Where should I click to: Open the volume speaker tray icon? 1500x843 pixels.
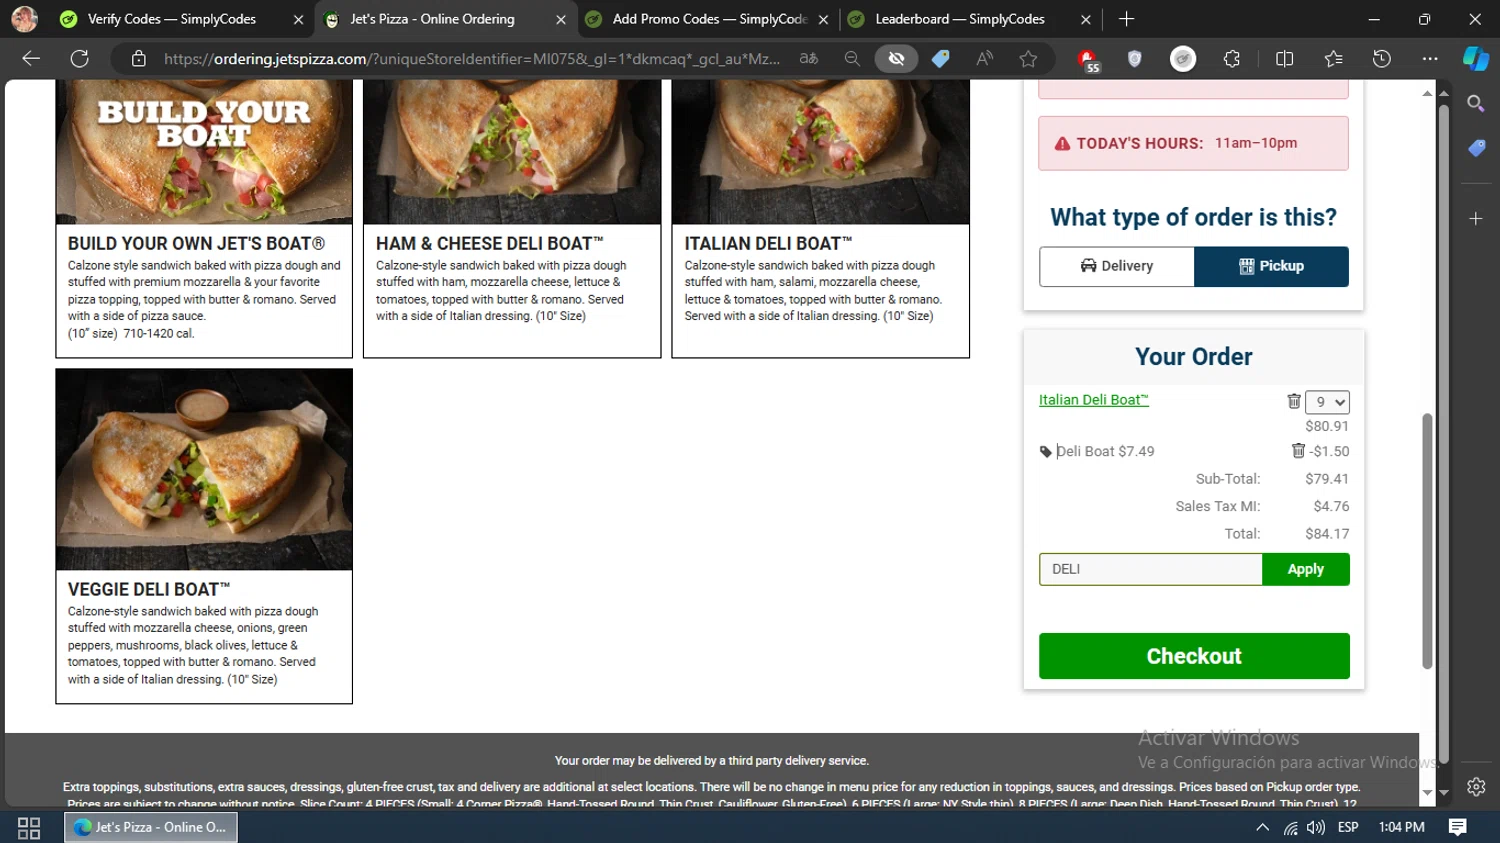click(1316, 827)
